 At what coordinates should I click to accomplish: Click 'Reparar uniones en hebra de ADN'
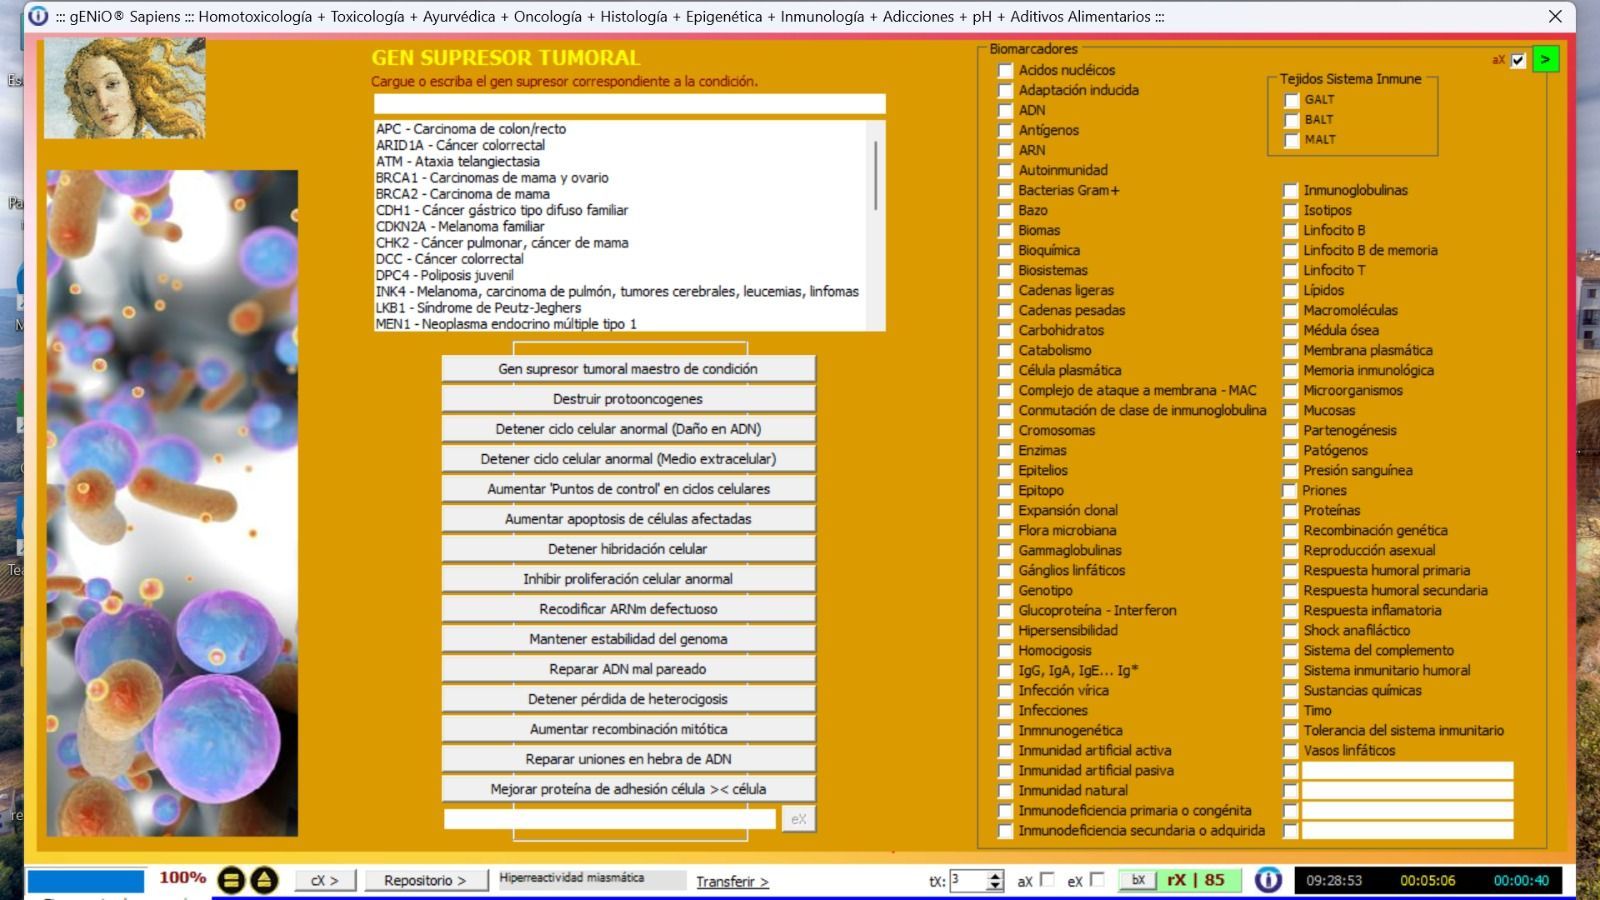(x=628, y=759)
